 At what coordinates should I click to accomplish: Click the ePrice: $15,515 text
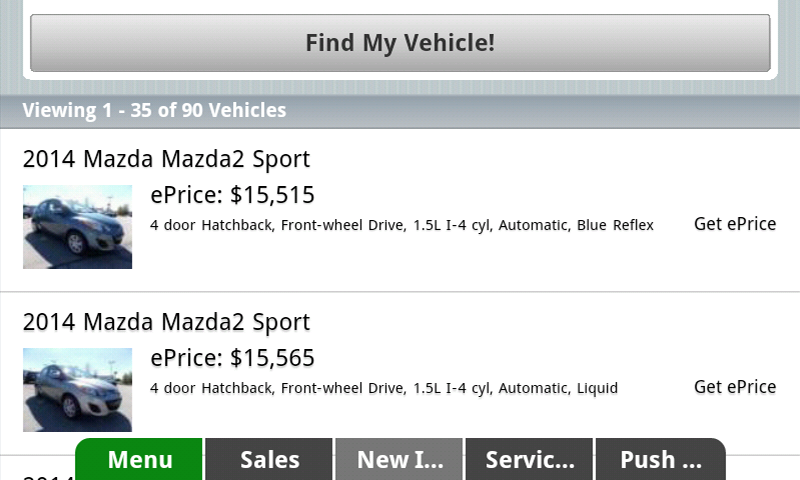(x=232, y=195)
